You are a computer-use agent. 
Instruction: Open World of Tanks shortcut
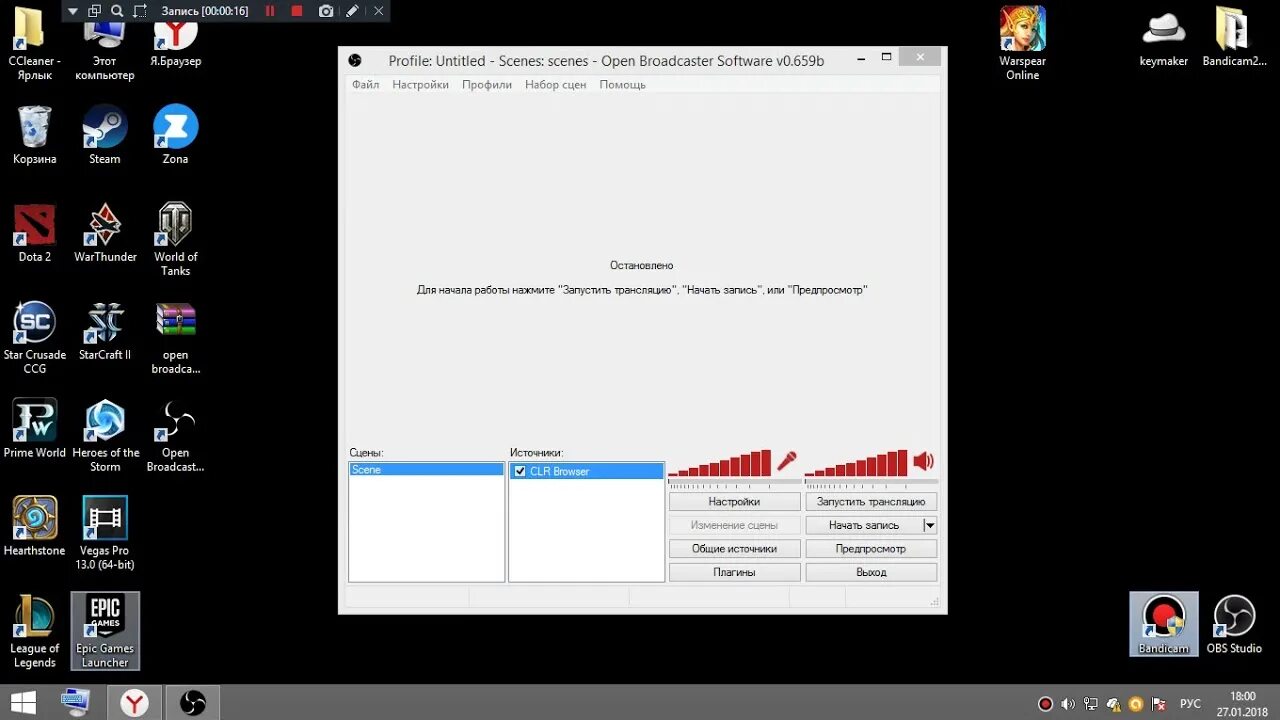click(175, 240)
